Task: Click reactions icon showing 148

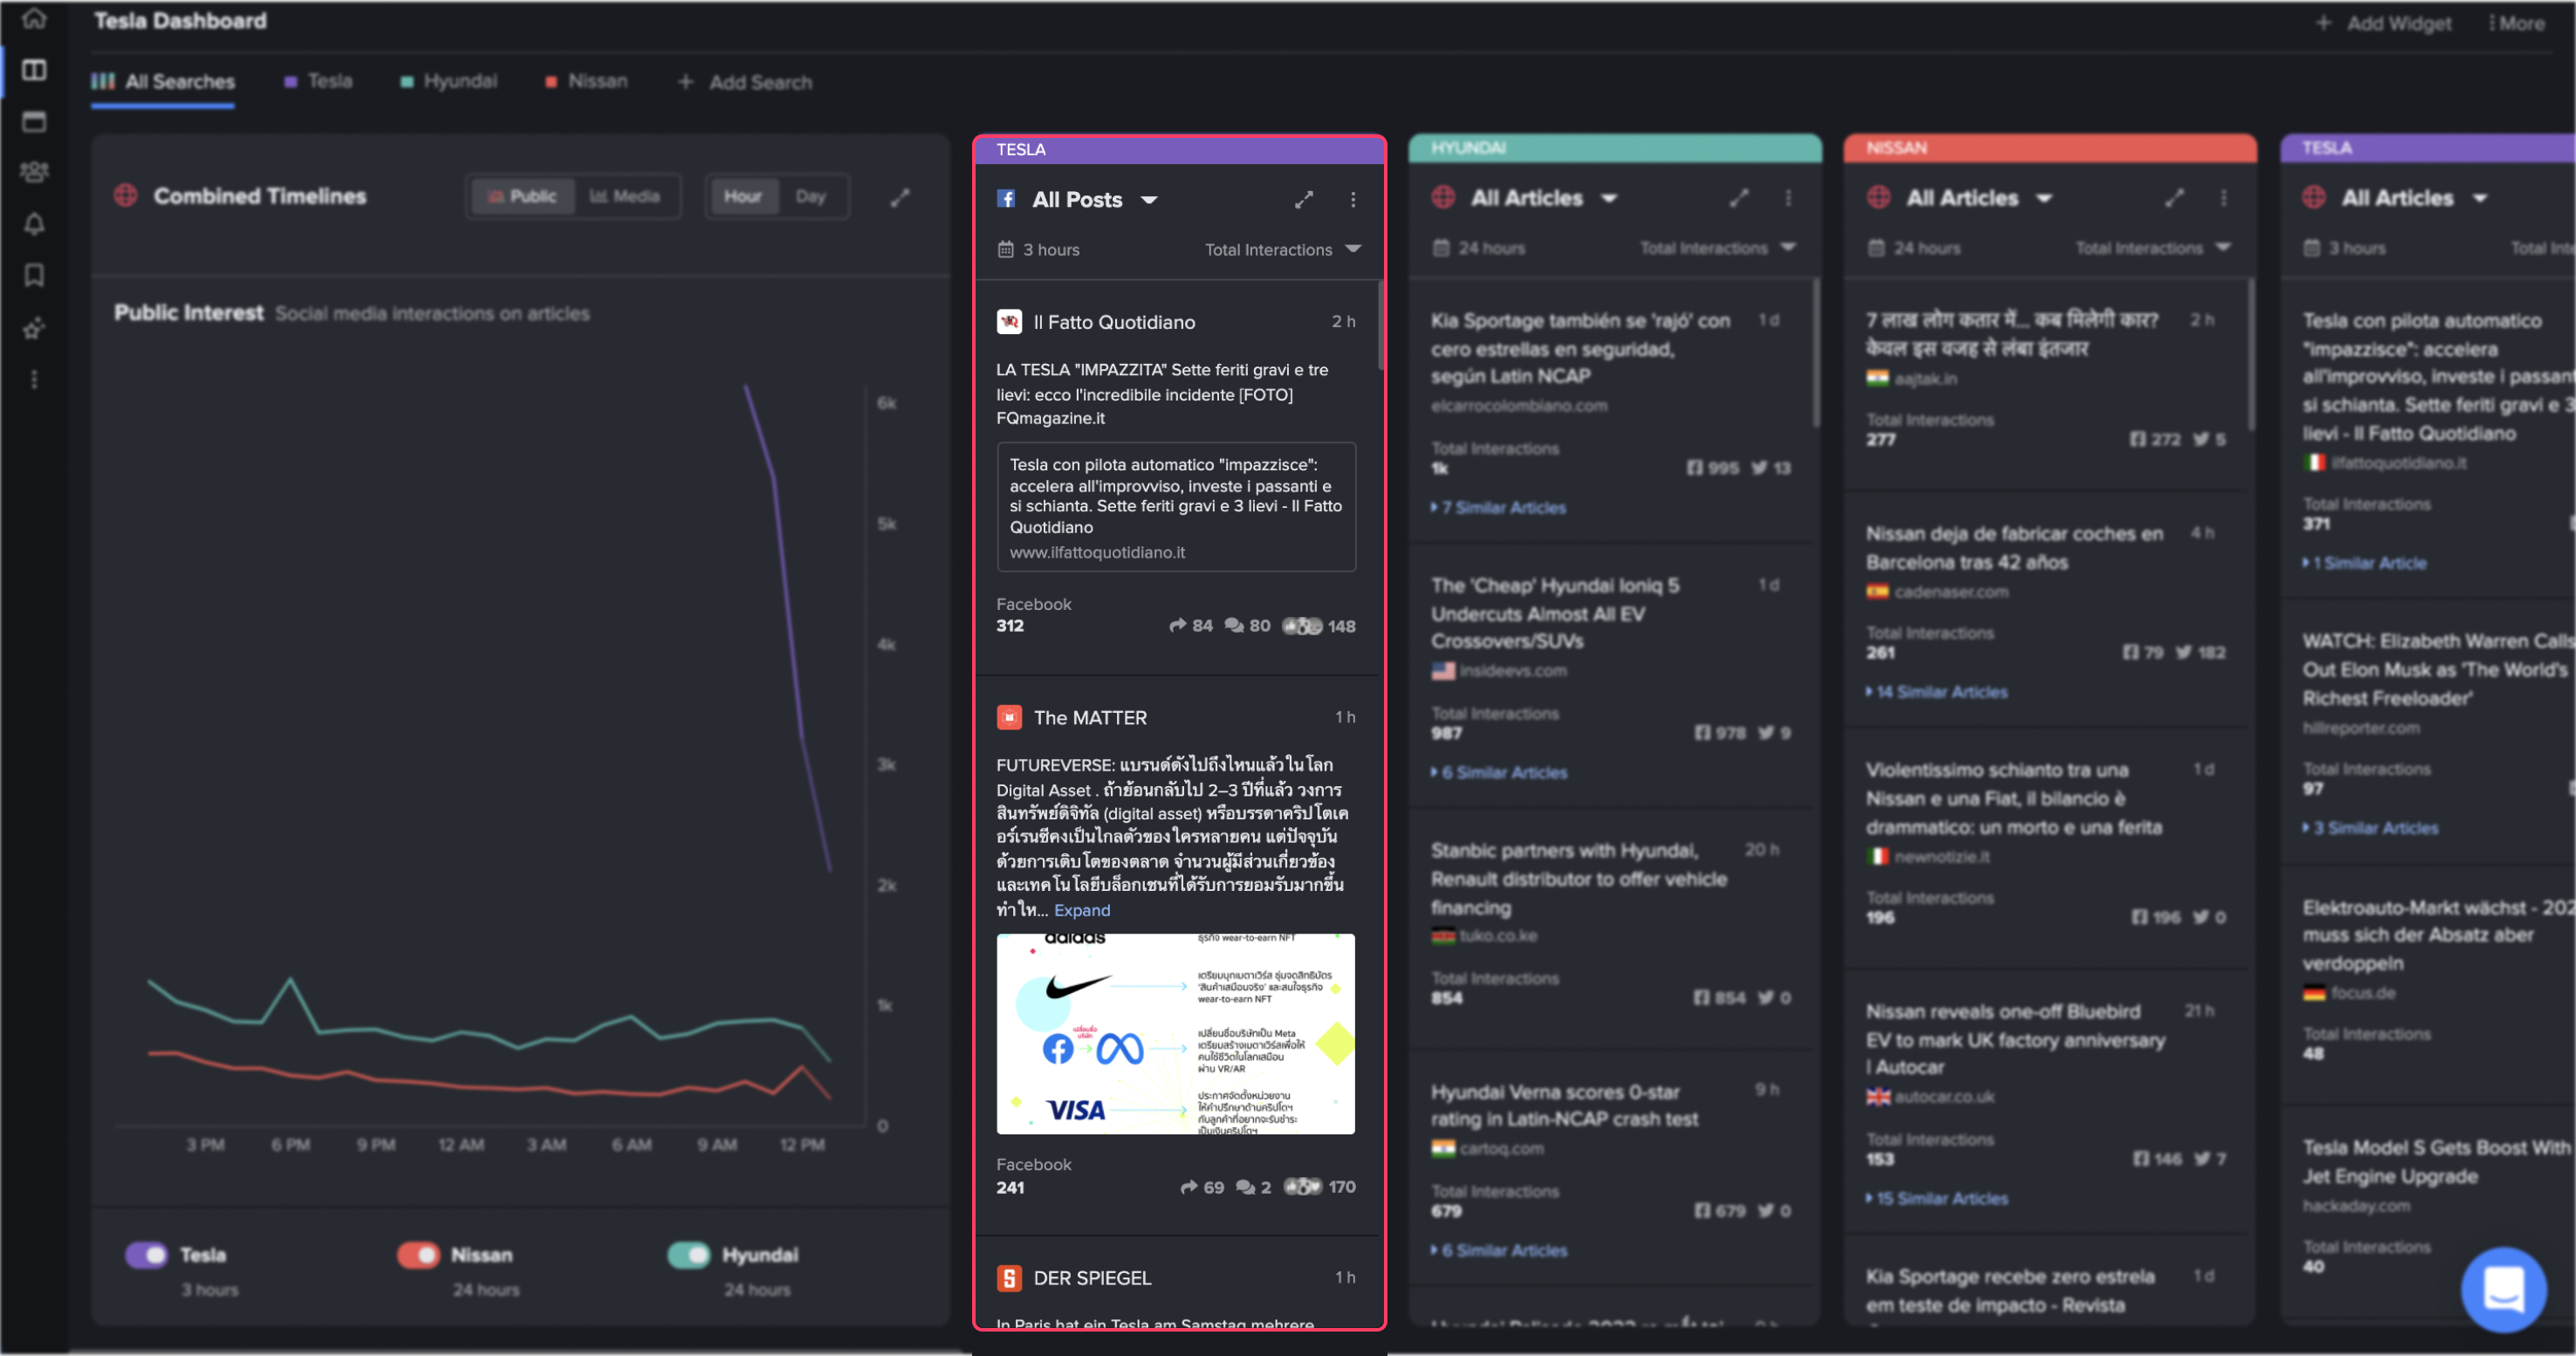Action: tap(1302, 626)
